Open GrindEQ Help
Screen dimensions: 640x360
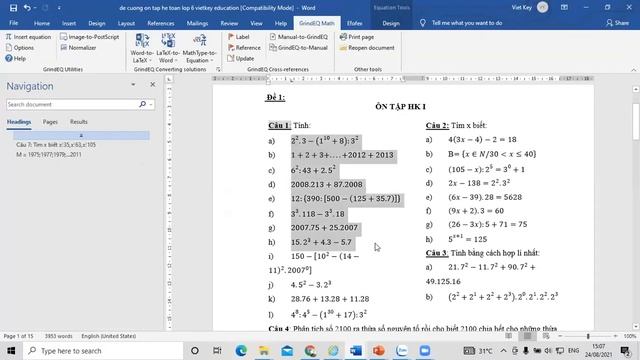[16, 58]
